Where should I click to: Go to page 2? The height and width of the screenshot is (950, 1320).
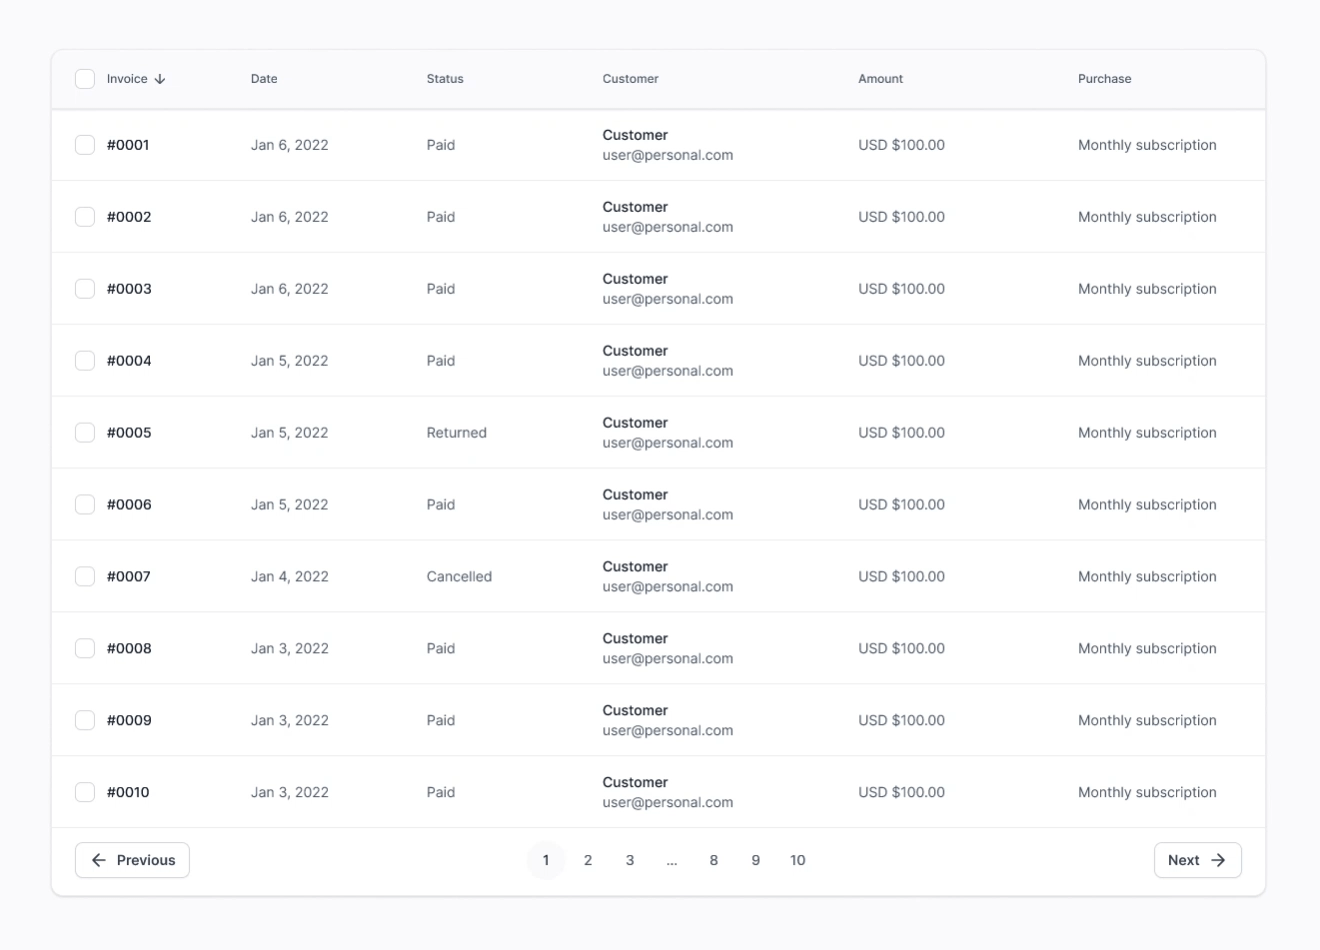[x=588, y=860]
